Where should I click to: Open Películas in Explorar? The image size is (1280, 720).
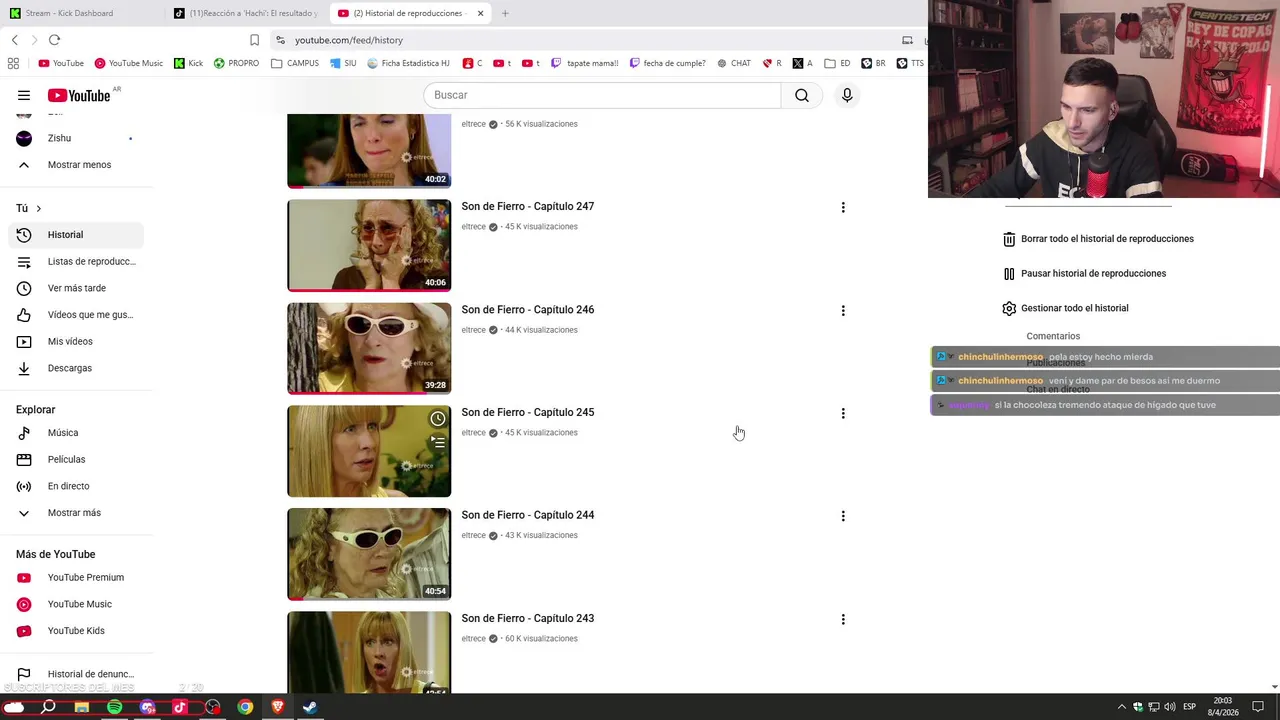pyautogui.click(x=76, y=460)
